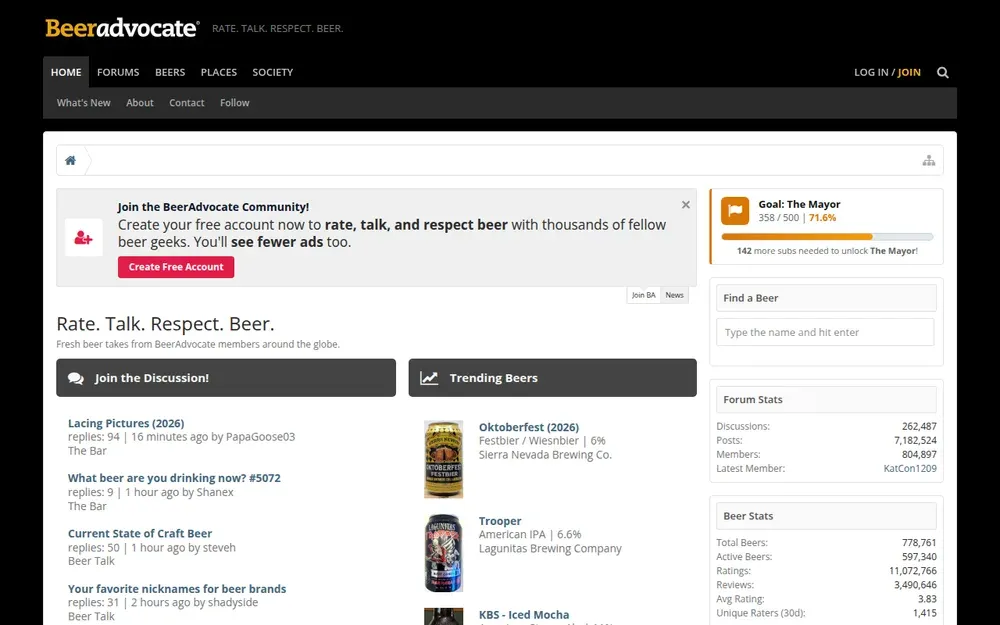Click the orange flag goal icon

[x=735, y=210]
